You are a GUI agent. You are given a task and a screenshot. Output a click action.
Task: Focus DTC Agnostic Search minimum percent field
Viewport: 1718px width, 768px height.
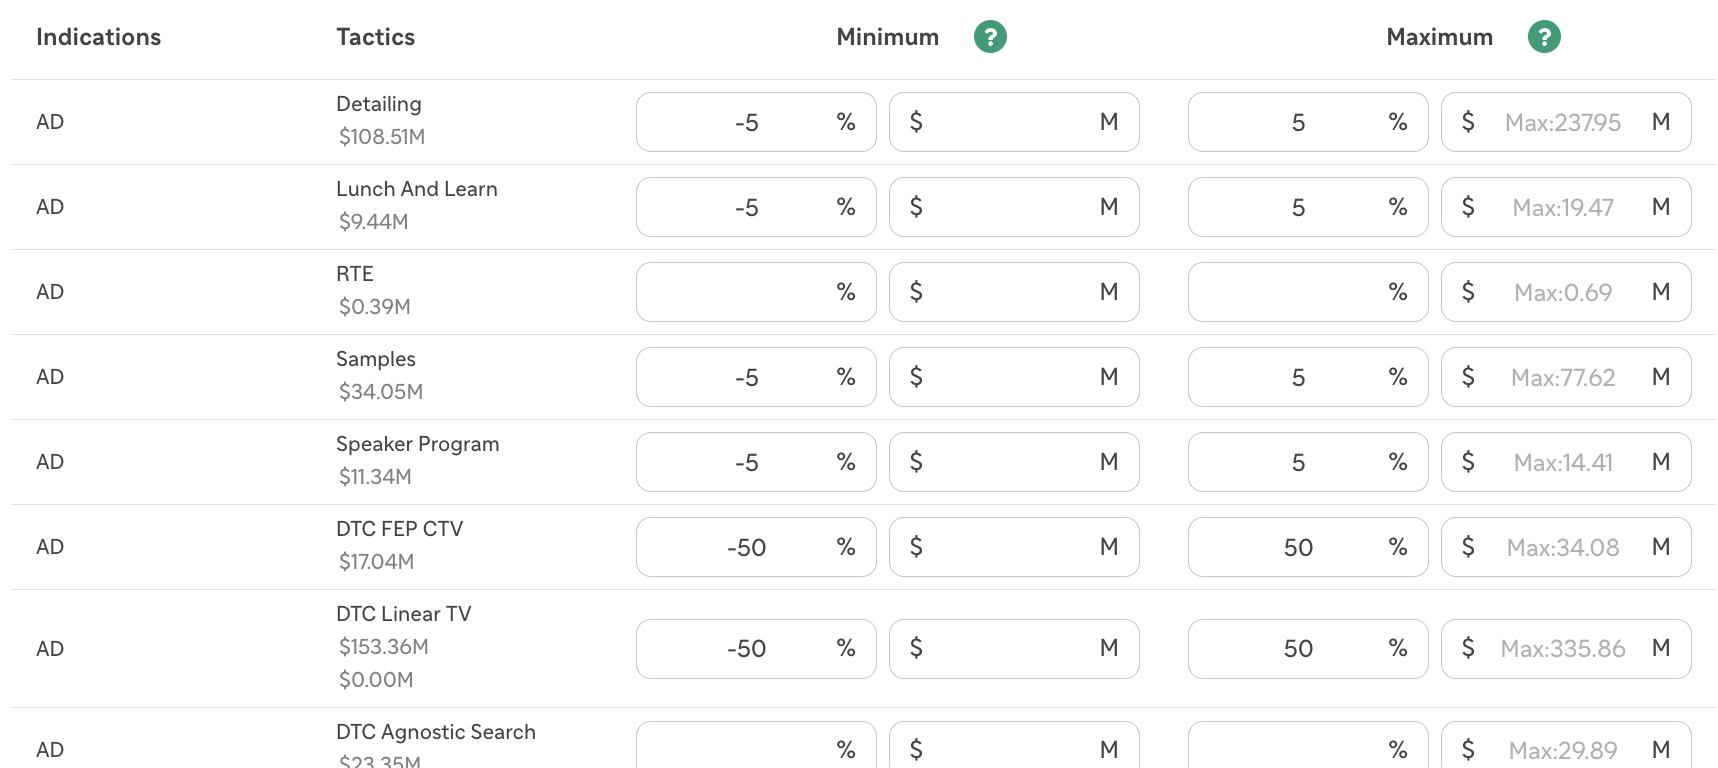[x=756, y=745]
